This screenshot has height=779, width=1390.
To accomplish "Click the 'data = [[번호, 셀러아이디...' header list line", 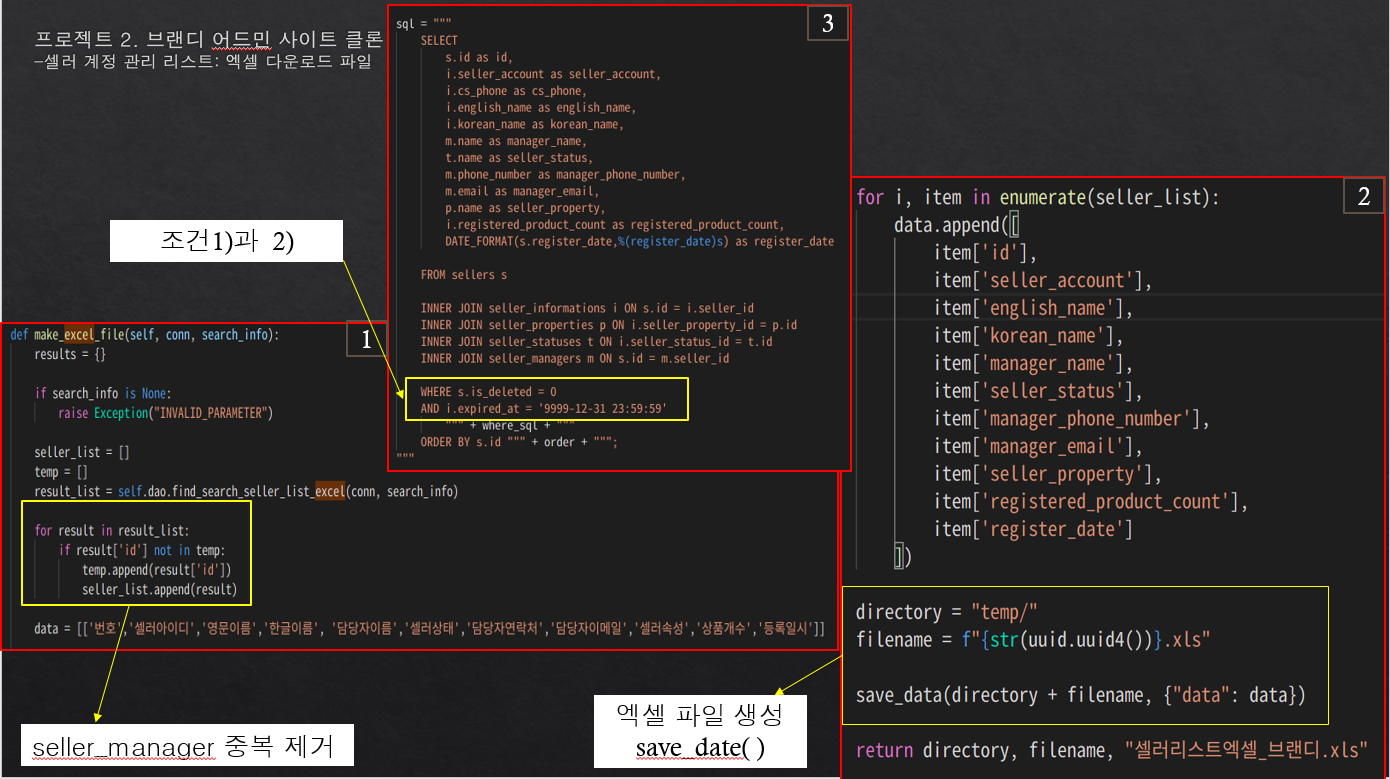I will coord(430,628).
